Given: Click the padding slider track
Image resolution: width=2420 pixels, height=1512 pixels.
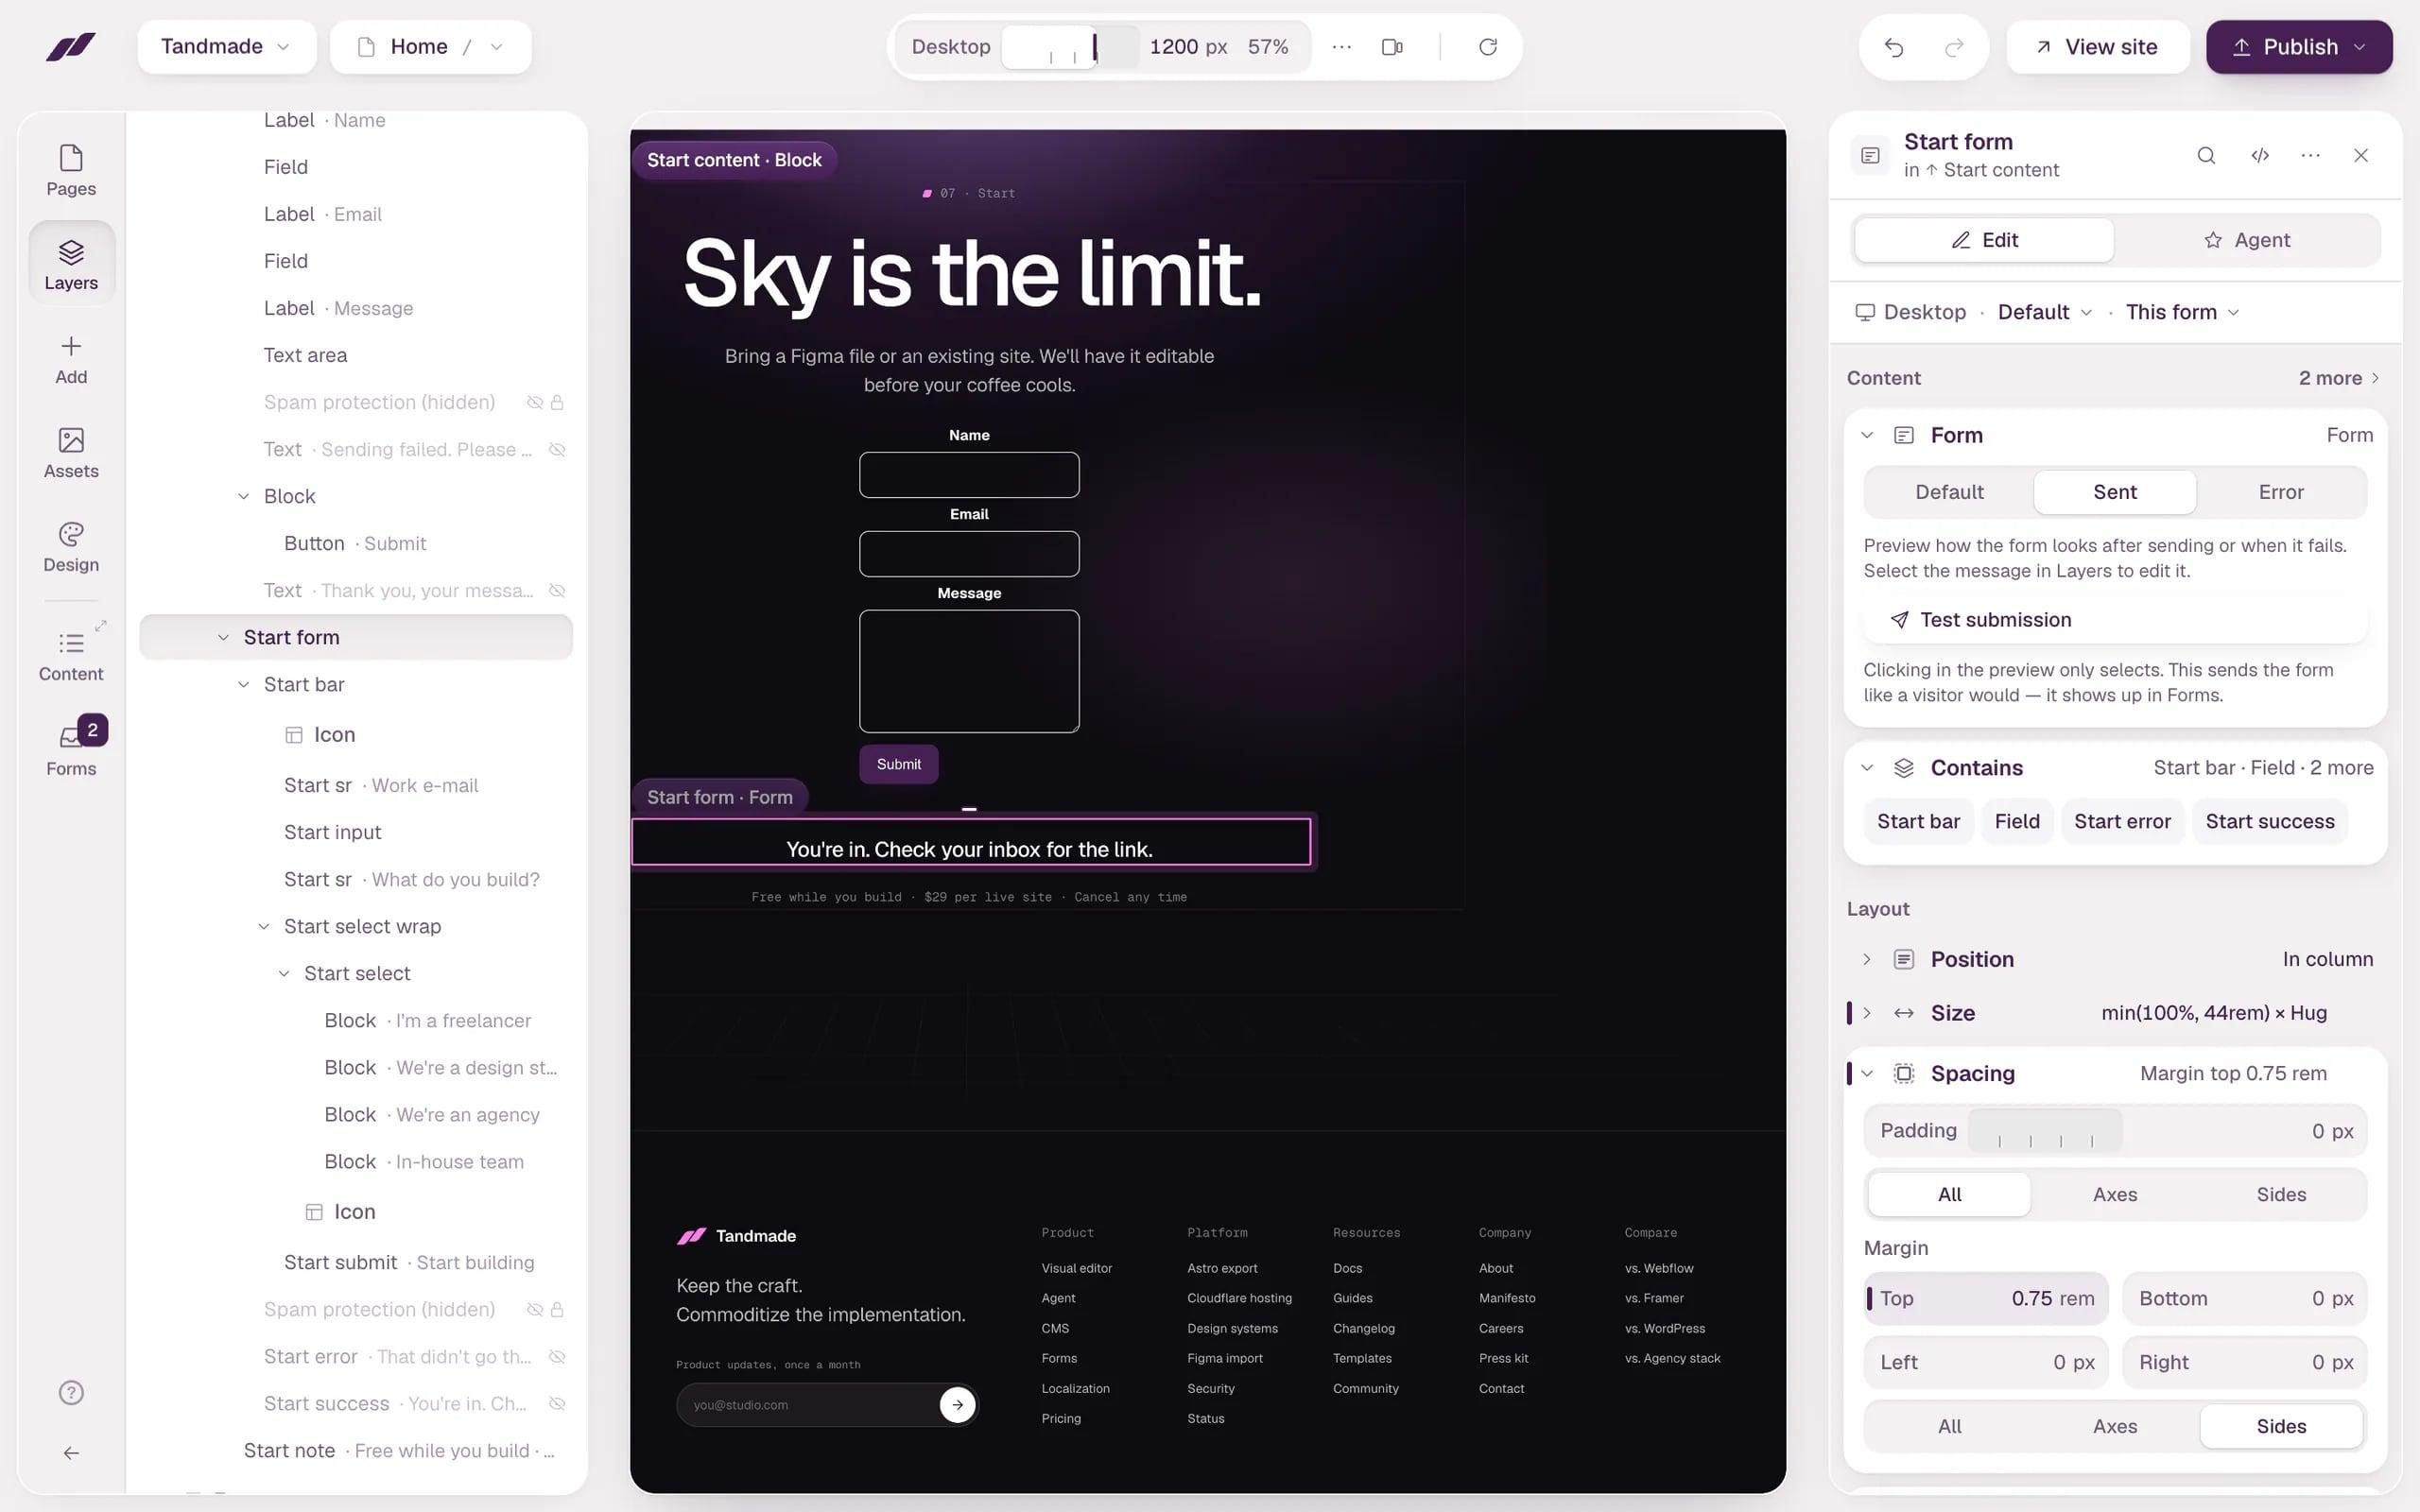Looking at the screenshot, I should tap(2045, 1131).
